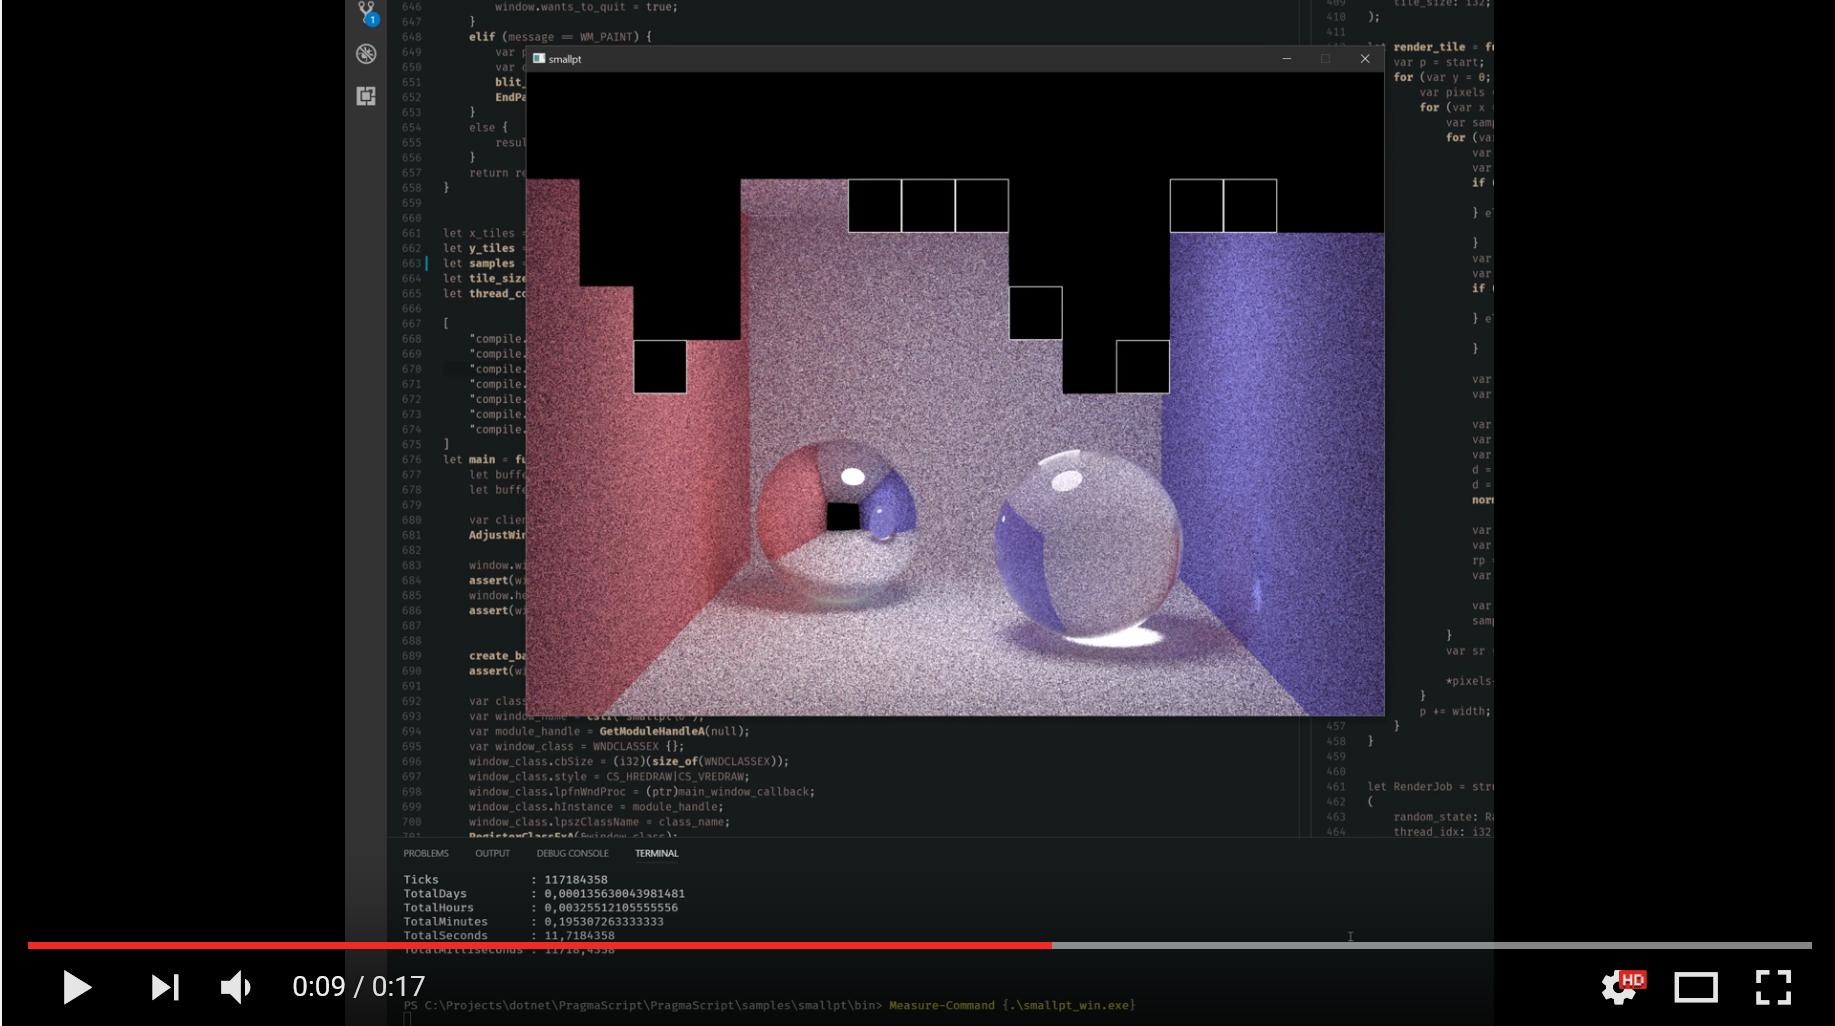Seek on the red video progress bar
The image size is (1835, 1026).
coord(540,945)
